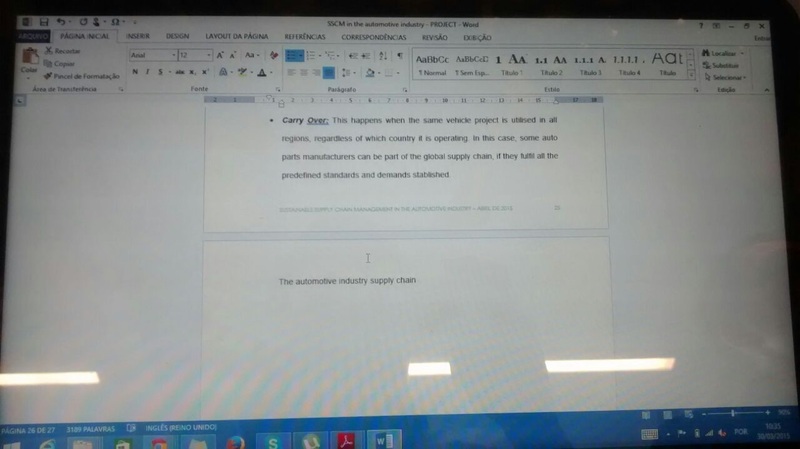Open the INSERIR ribbon tab
This screenshot has height=449, width=800.
[x=138, y=37]
